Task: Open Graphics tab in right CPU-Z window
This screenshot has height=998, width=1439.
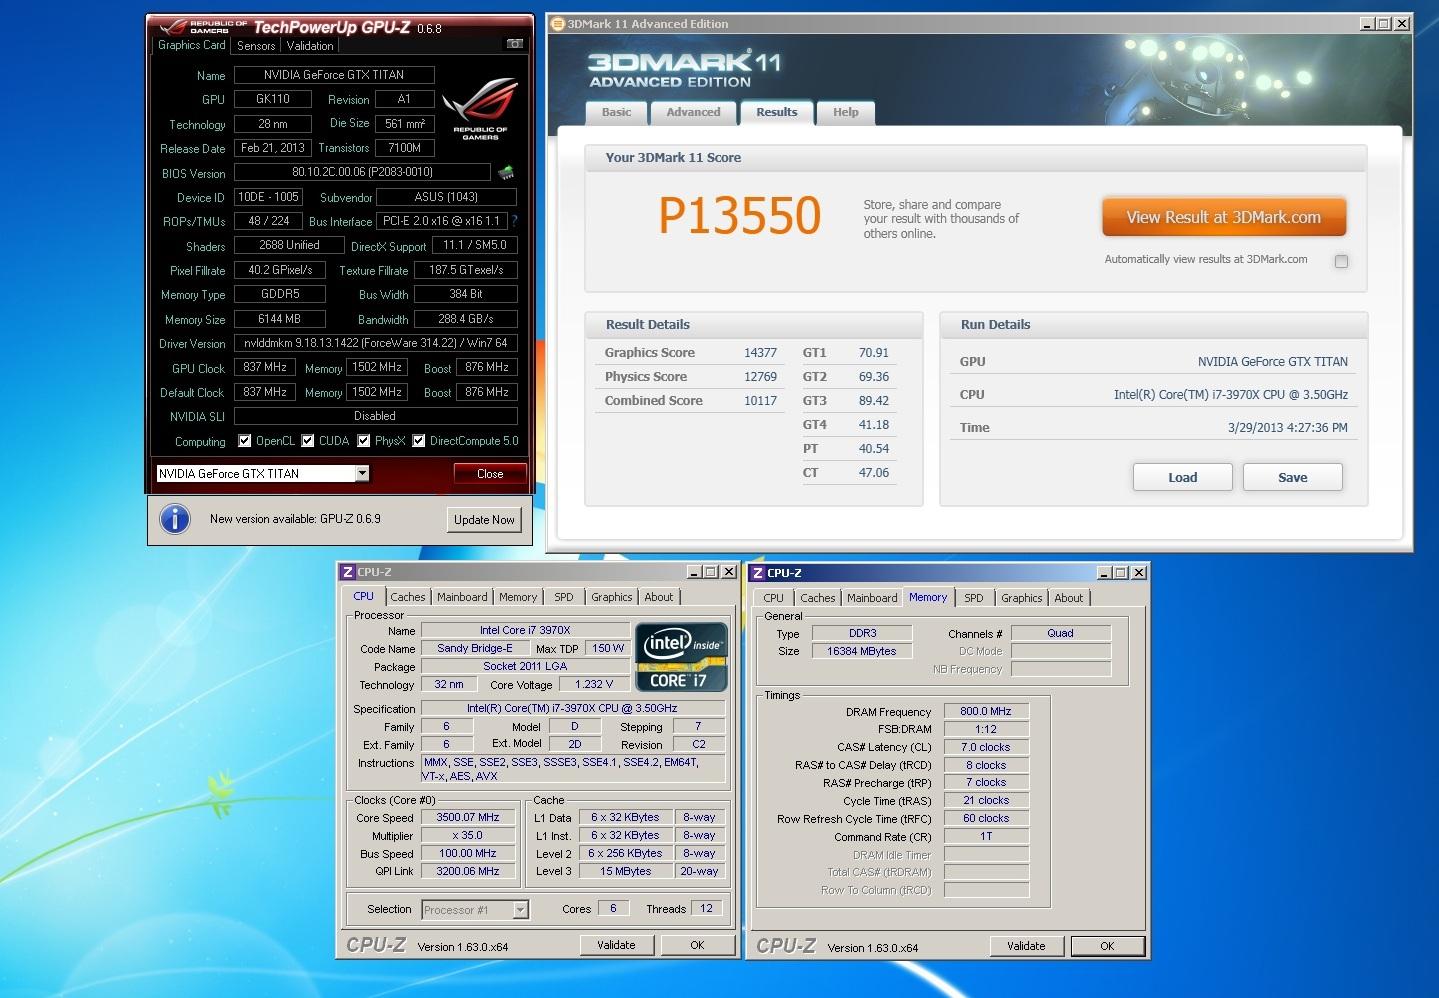Action: coord(1022,598)
